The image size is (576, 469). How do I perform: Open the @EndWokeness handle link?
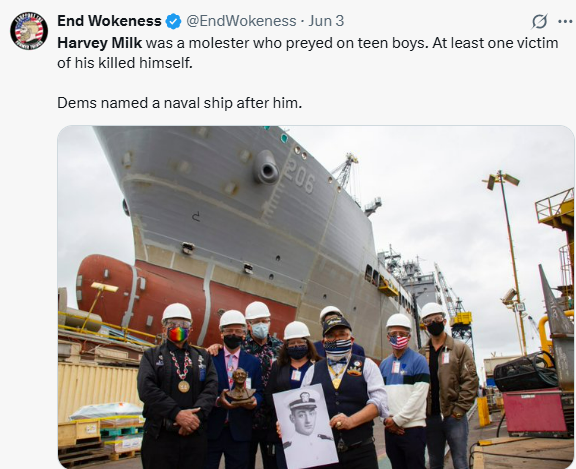[241, 21]
